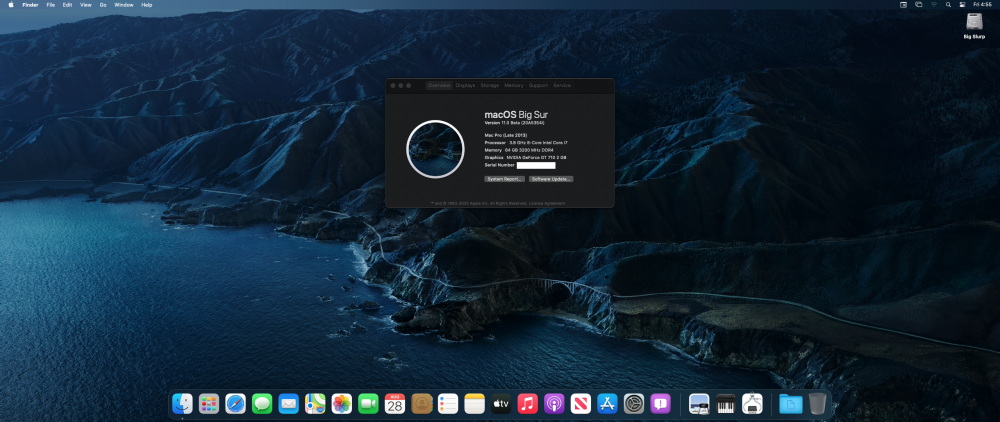The width and height of the screenshot is (1000, 422).
Task: Switch to the Memory tab
Action: tap(514, 85)
